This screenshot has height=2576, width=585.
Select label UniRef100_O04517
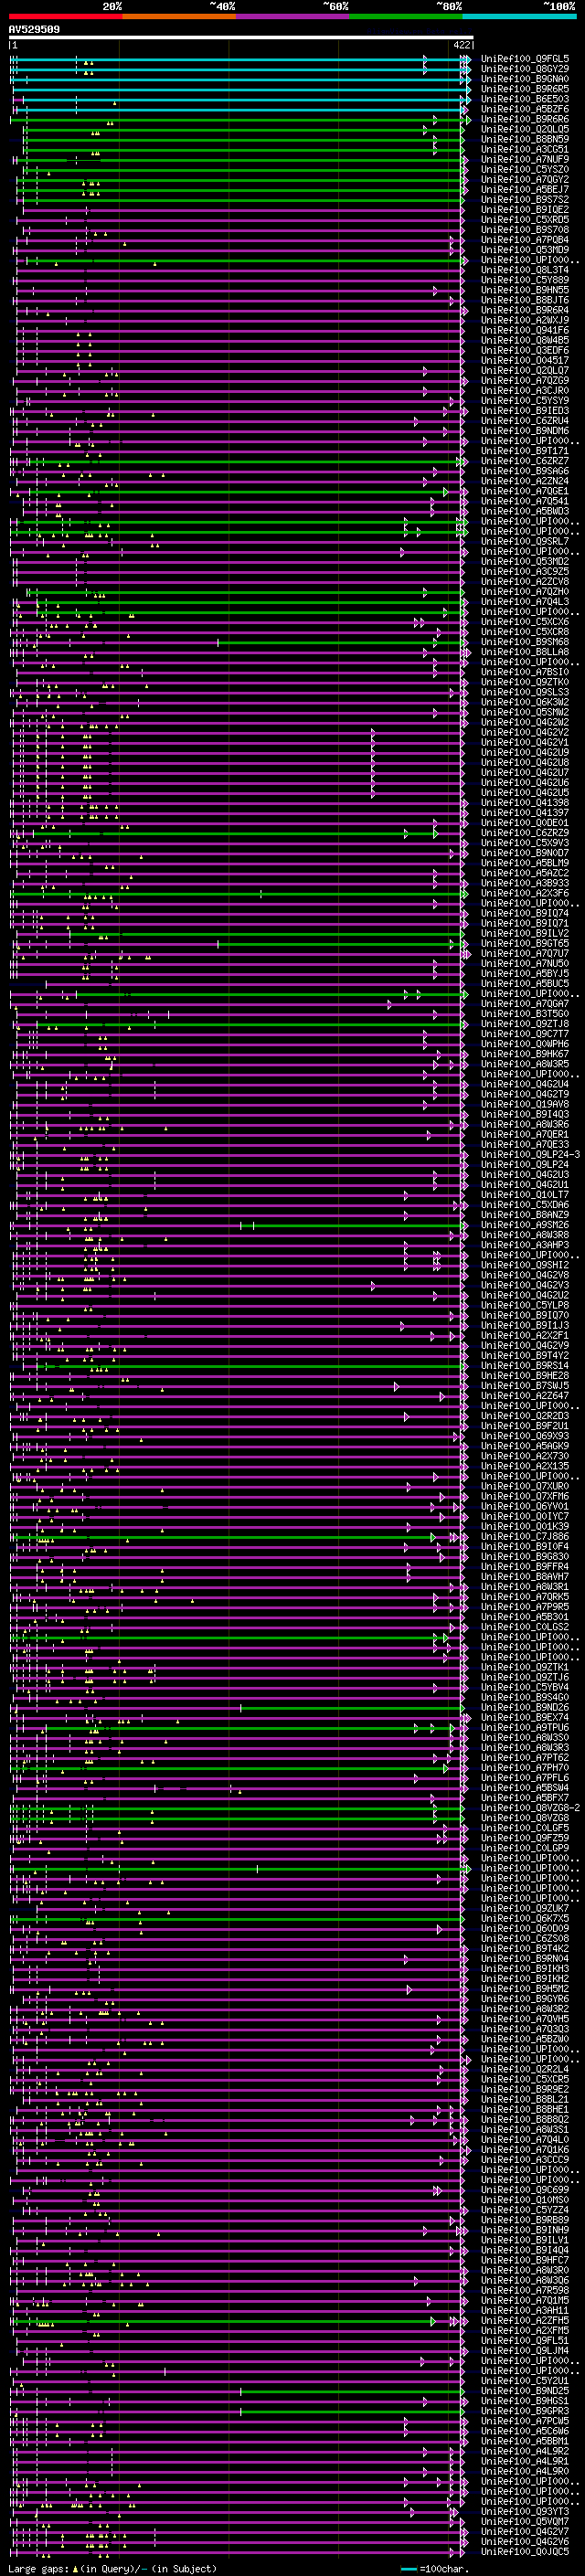point(525,360)
